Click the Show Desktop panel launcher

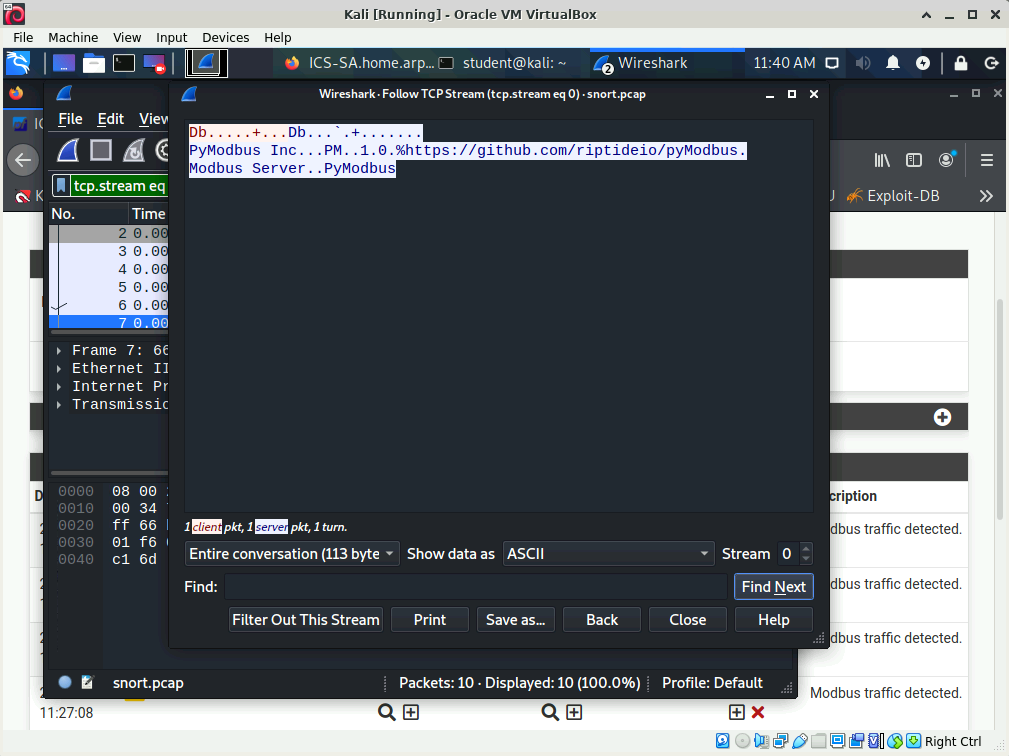pos(64,63)
